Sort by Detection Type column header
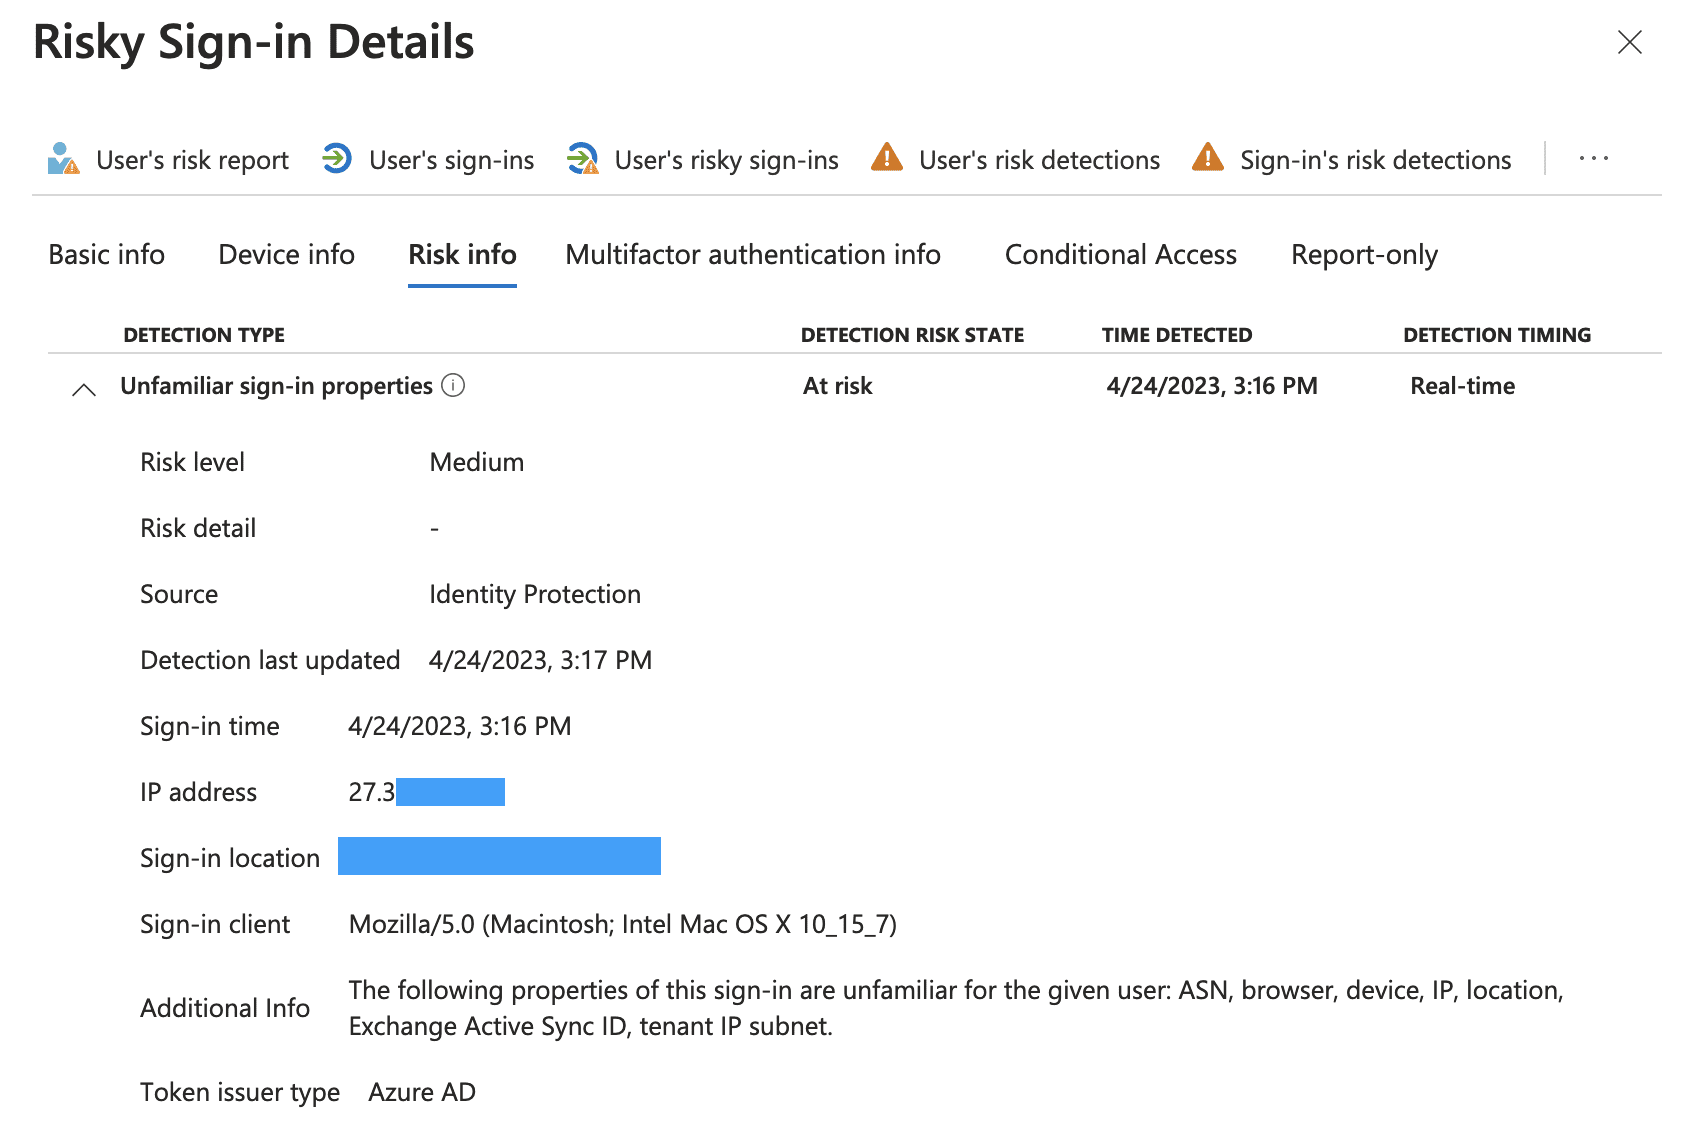This screenshot has width=1686, height=1134. pos(204,335)
